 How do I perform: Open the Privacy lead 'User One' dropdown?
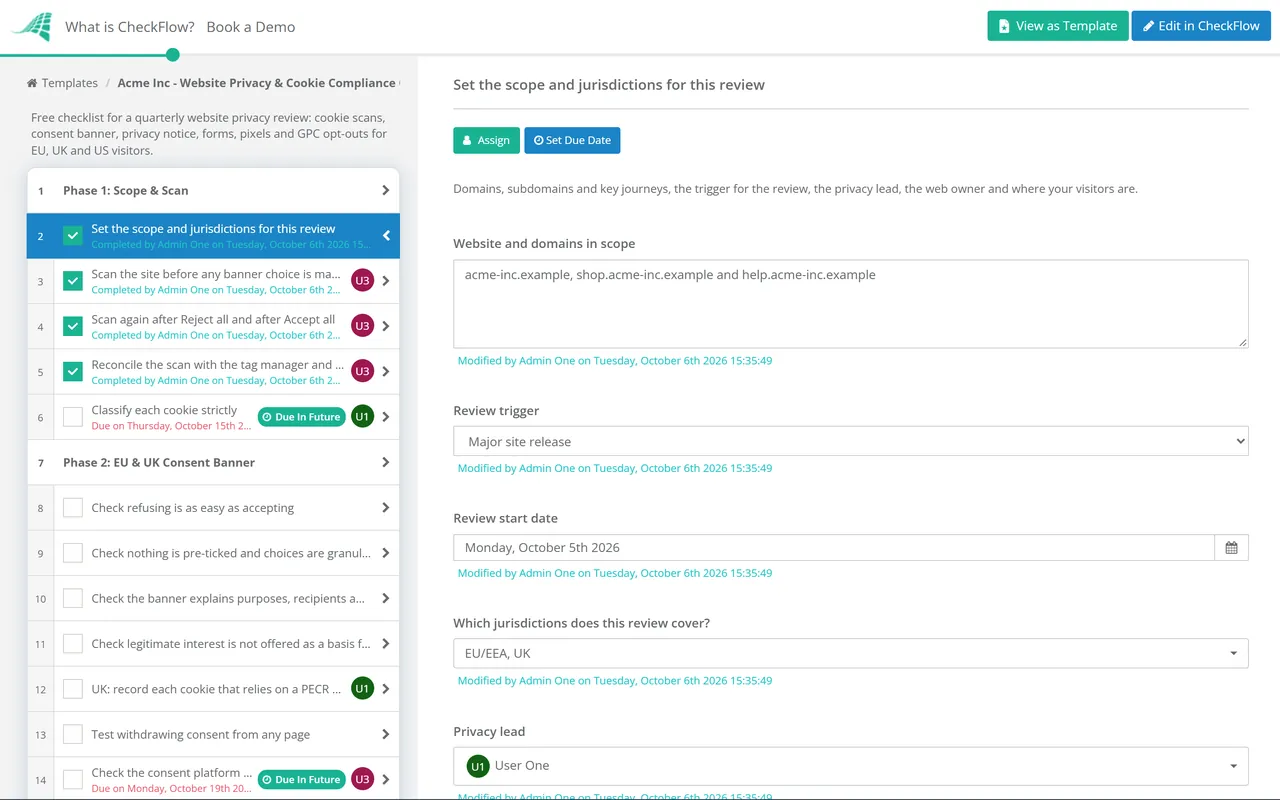tap(851, 766)
